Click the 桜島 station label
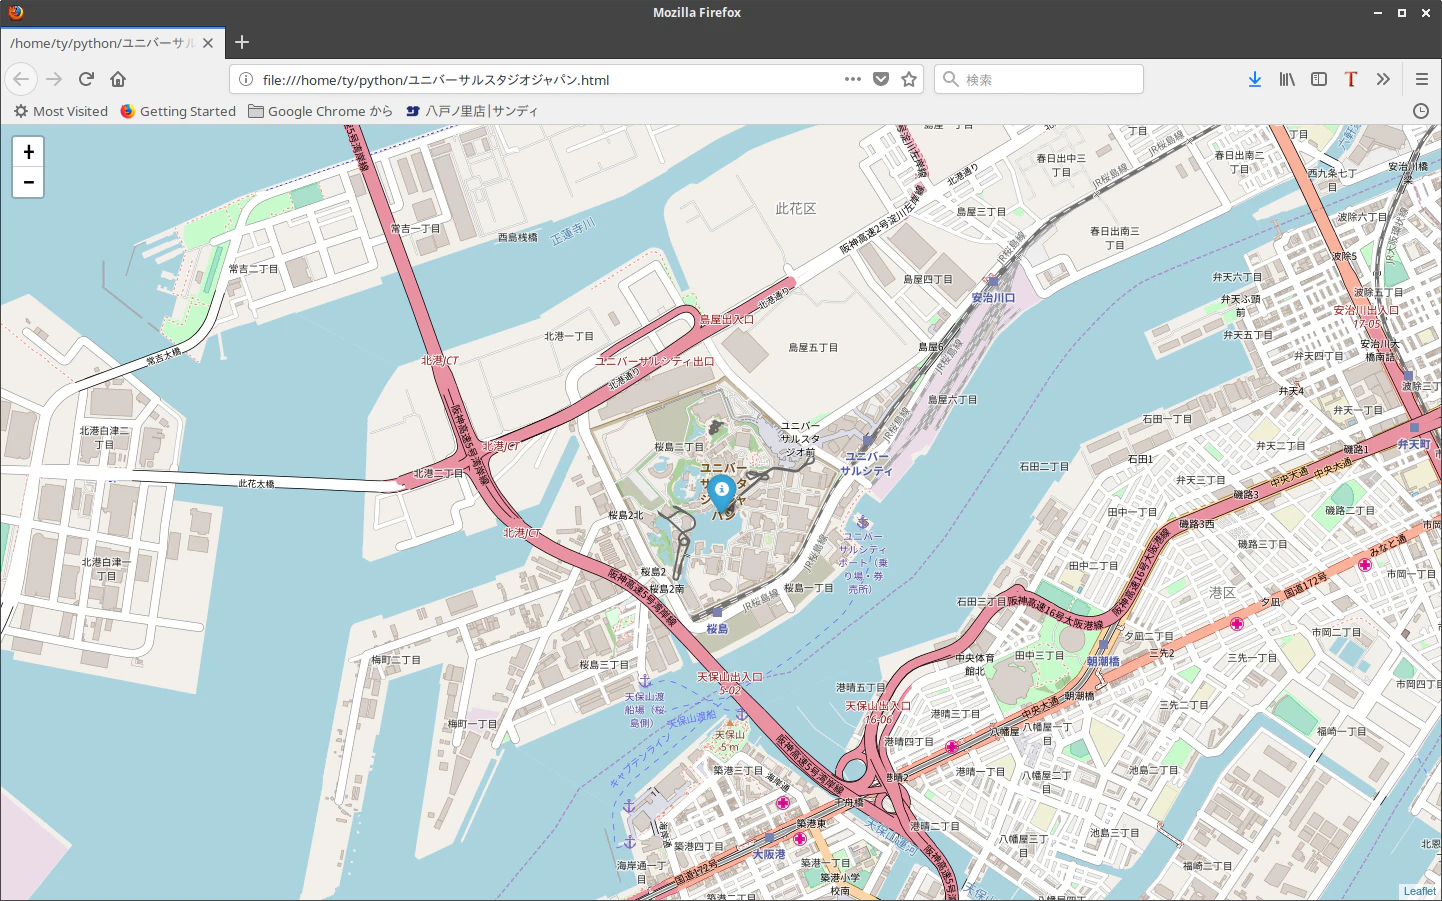The height and width of the screenshot is (901, 1442). [x=717, y=629]
